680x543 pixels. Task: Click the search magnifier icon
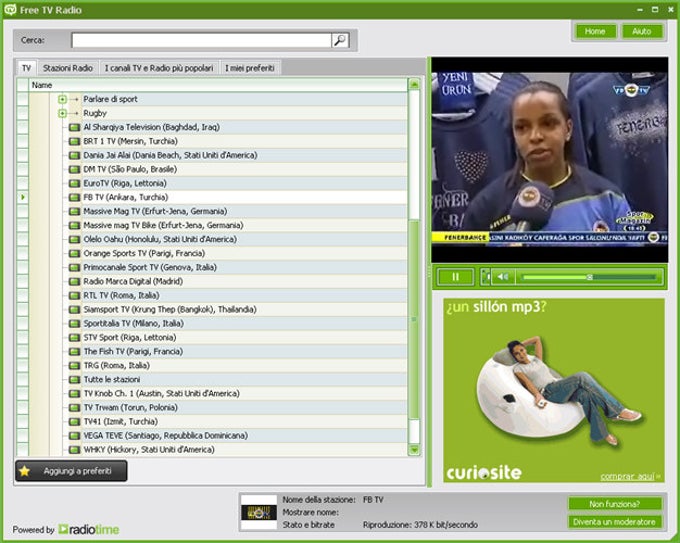[340, 40]
